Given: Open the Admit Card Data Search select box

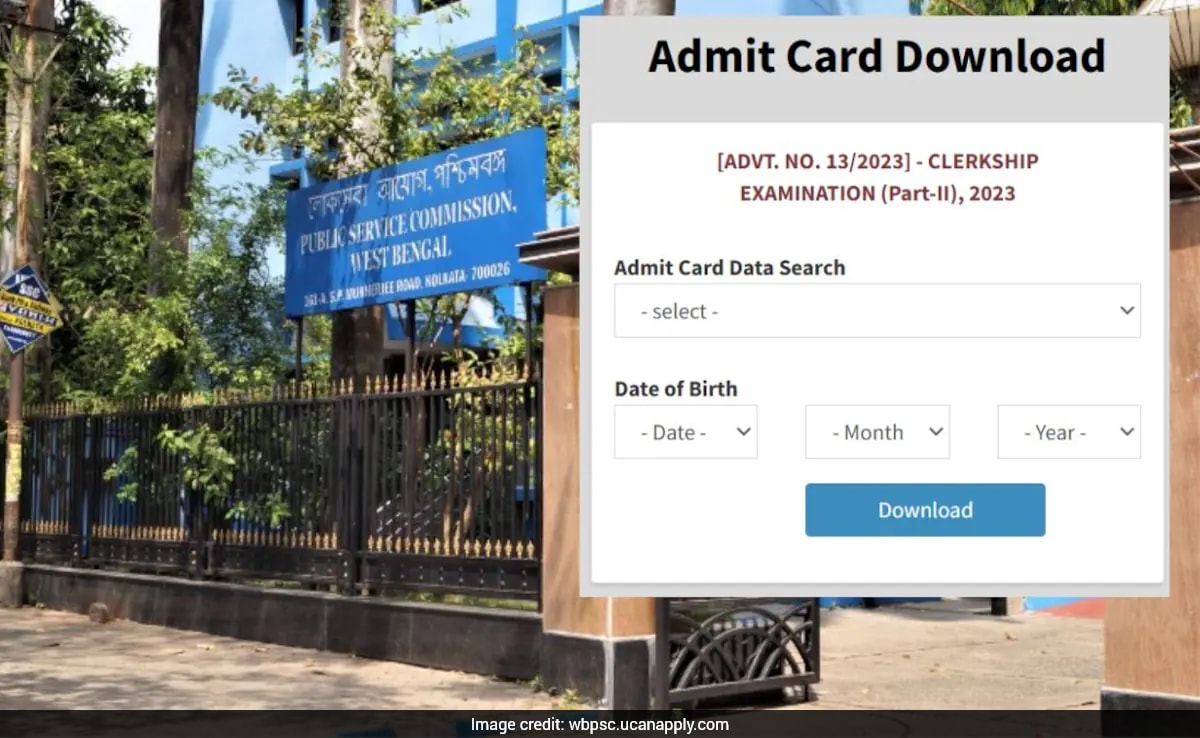Looking at the screenshot, I should coord(877,311).
